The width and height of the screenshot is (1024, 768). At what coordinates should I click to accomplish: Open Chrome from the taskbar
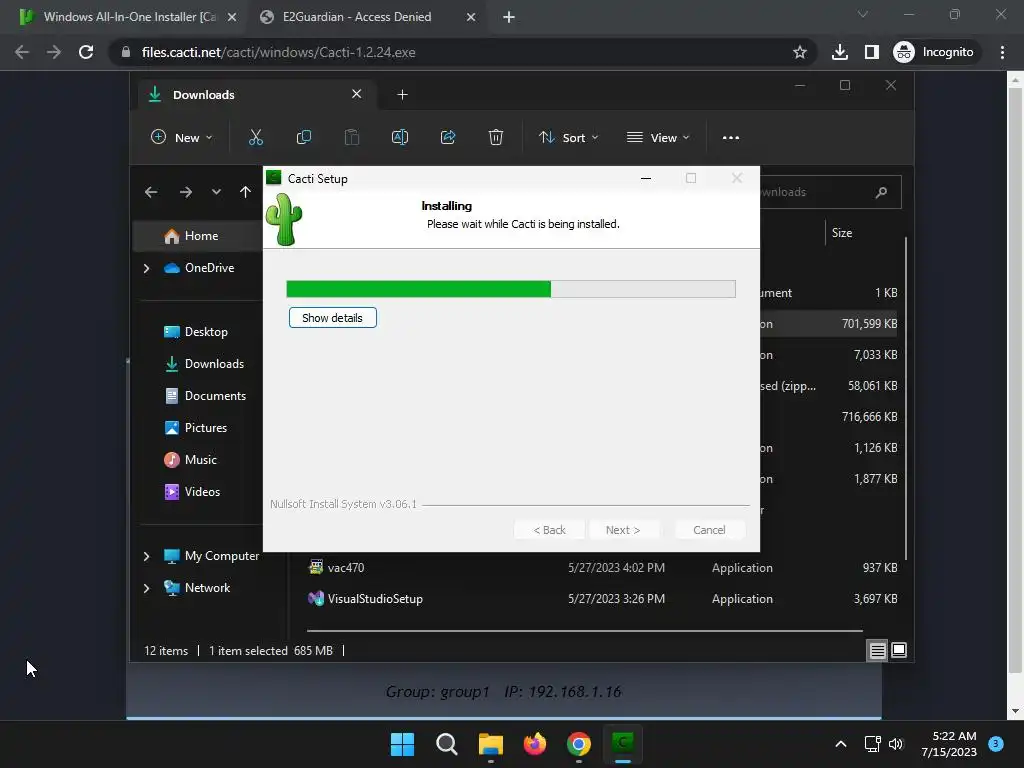[579, 744]
